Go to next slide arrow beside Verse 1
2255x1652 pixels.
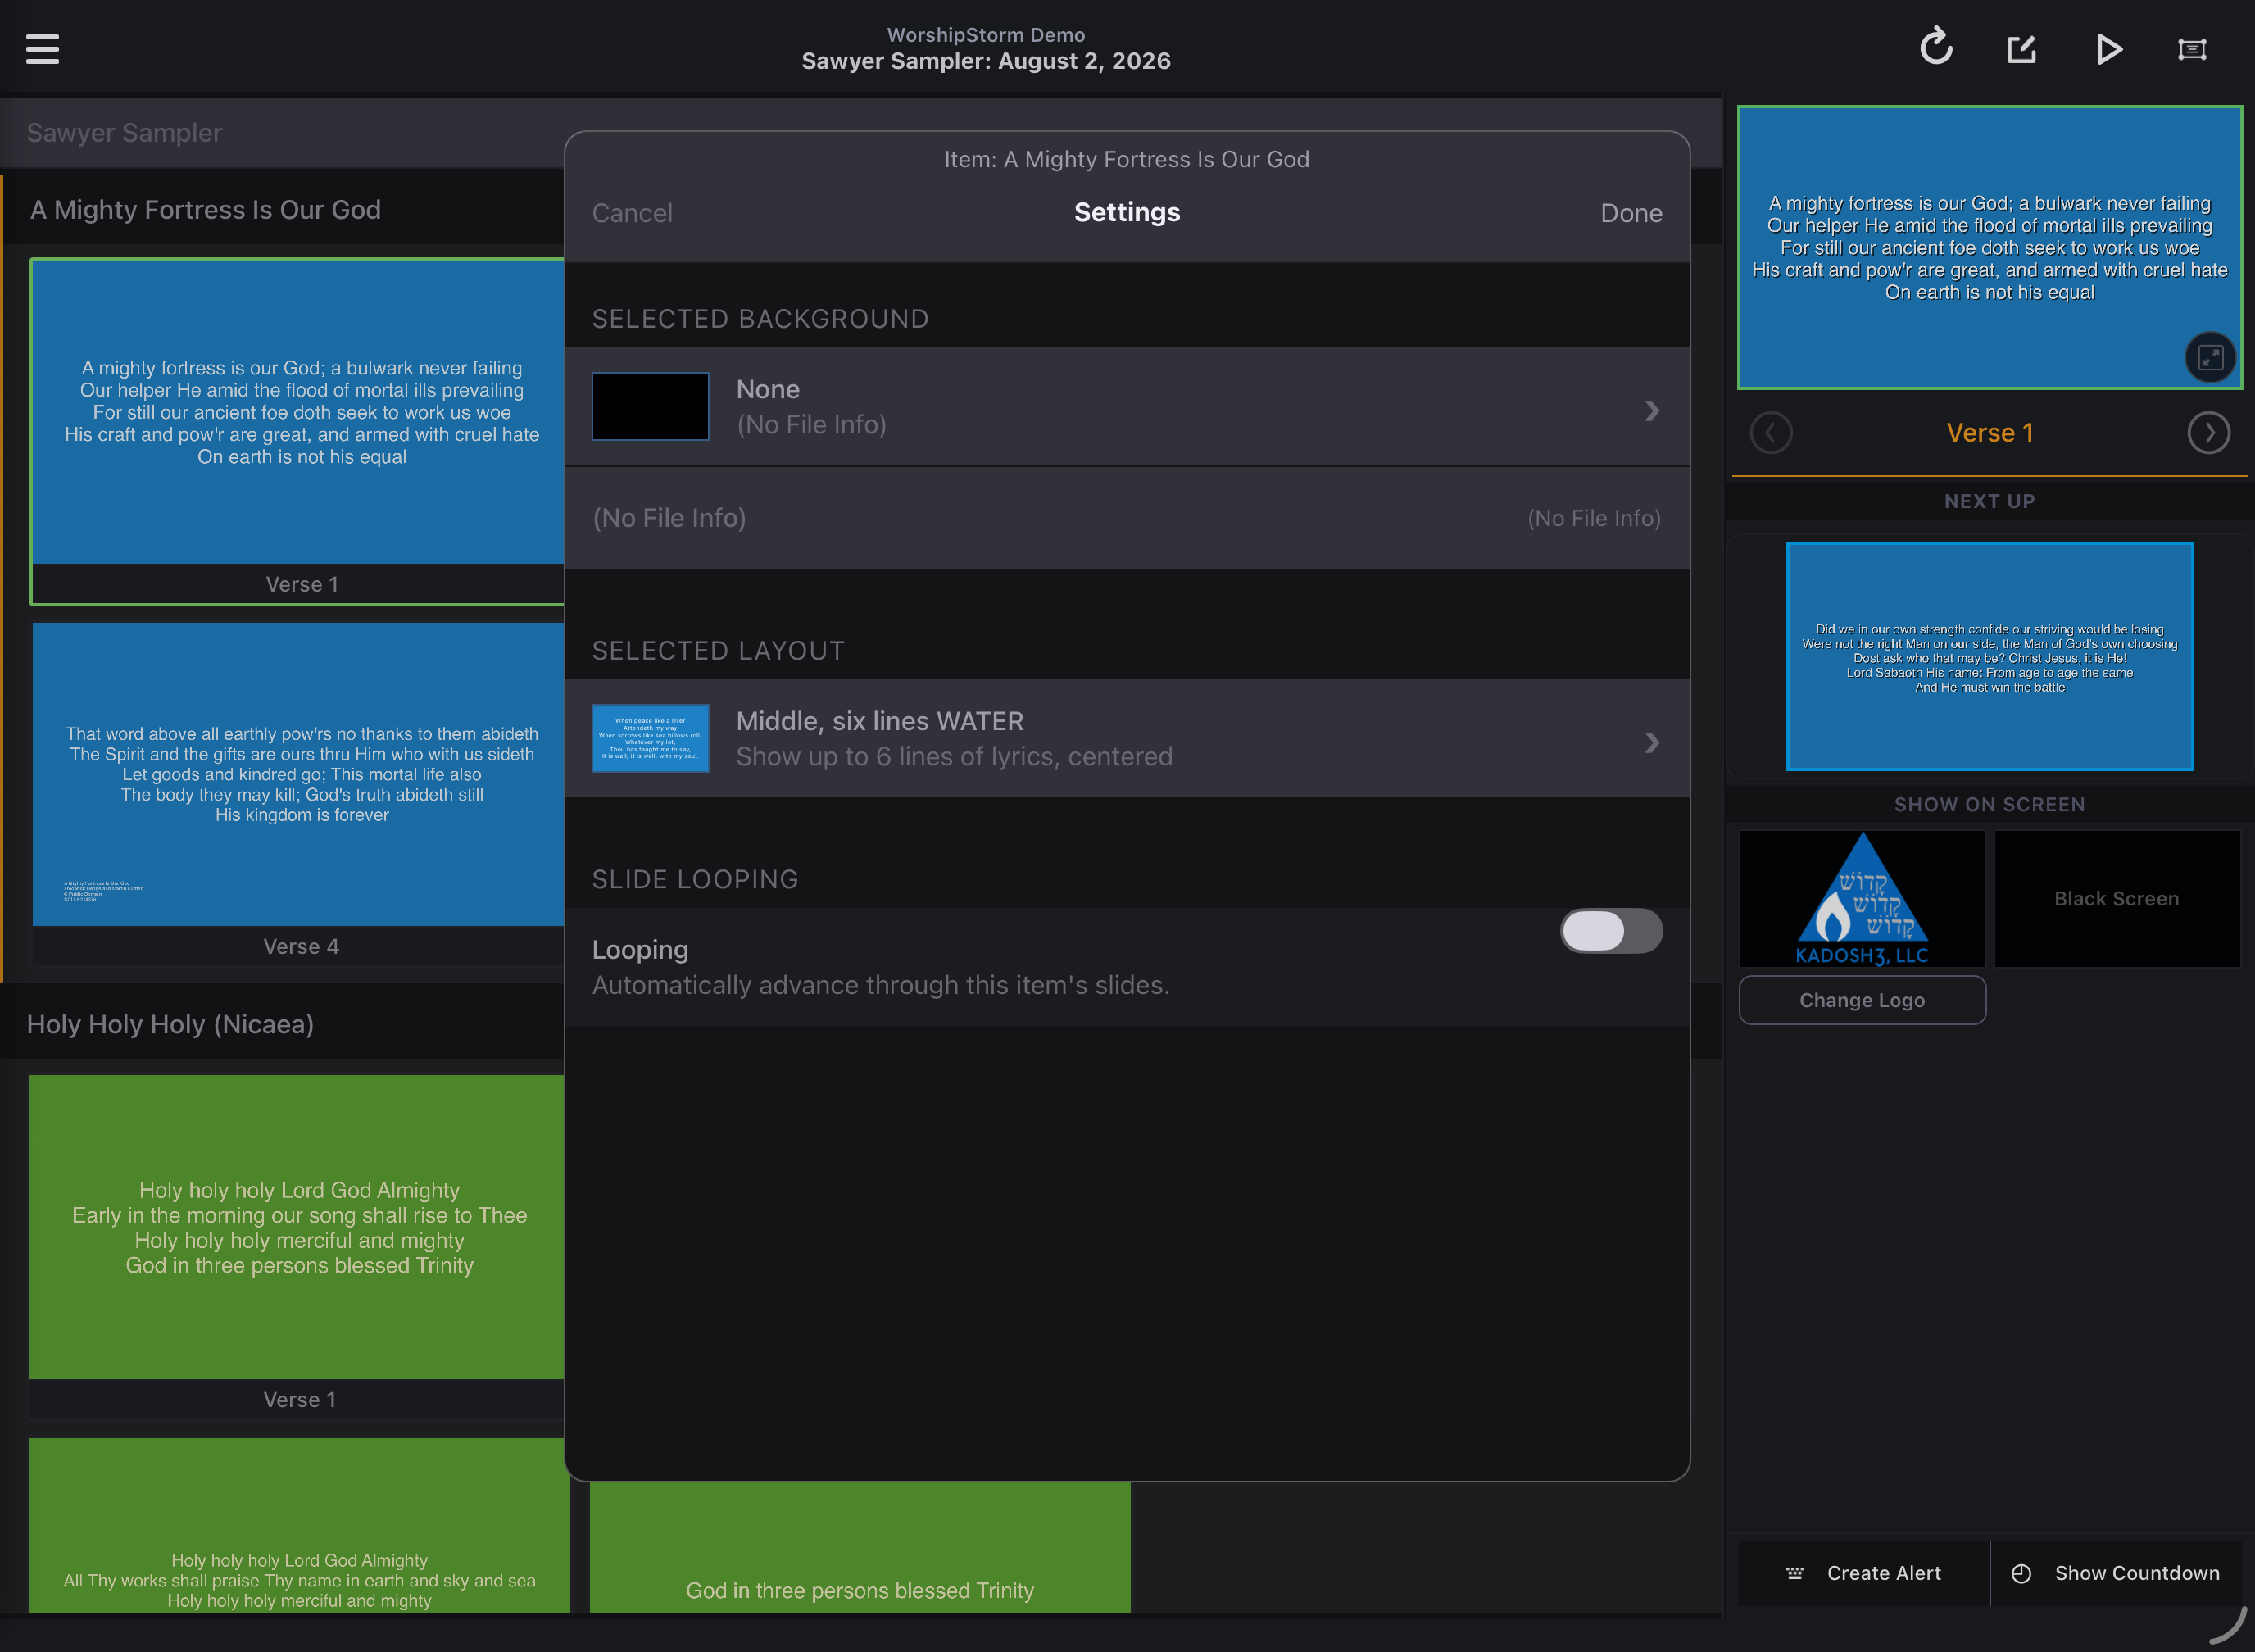pyautogui.click(x=2208, y=433)
